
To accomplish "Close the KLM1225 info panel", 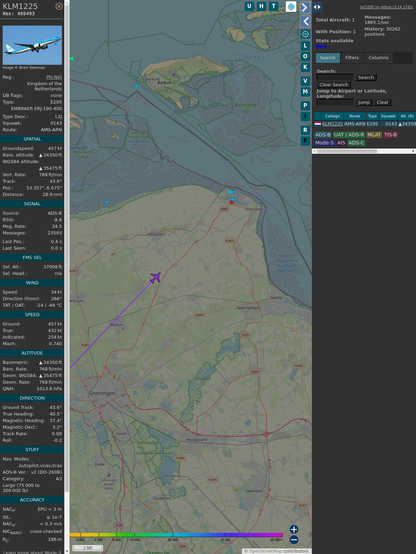I will tap(59, 6).
